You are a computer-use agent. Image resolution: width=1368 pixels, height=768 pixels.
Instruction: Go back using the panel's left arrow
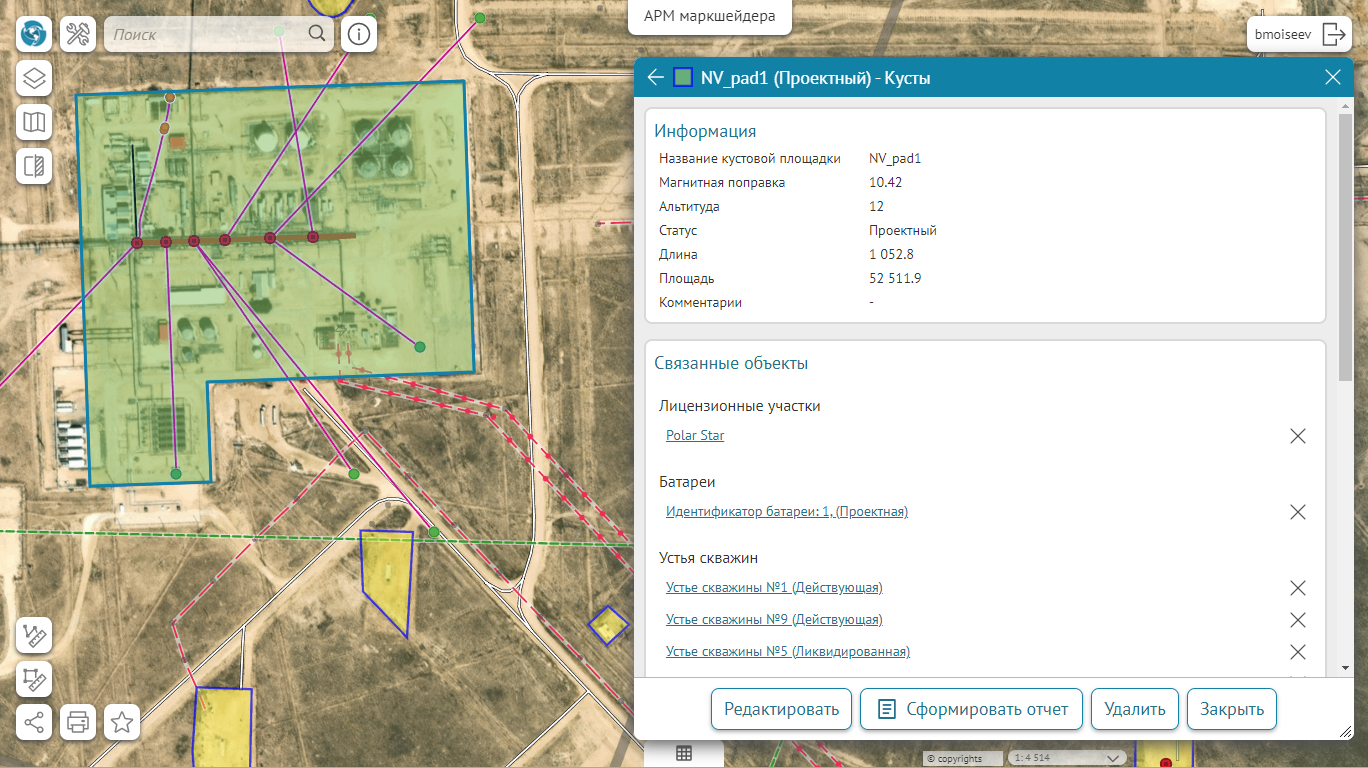[656, 78]
